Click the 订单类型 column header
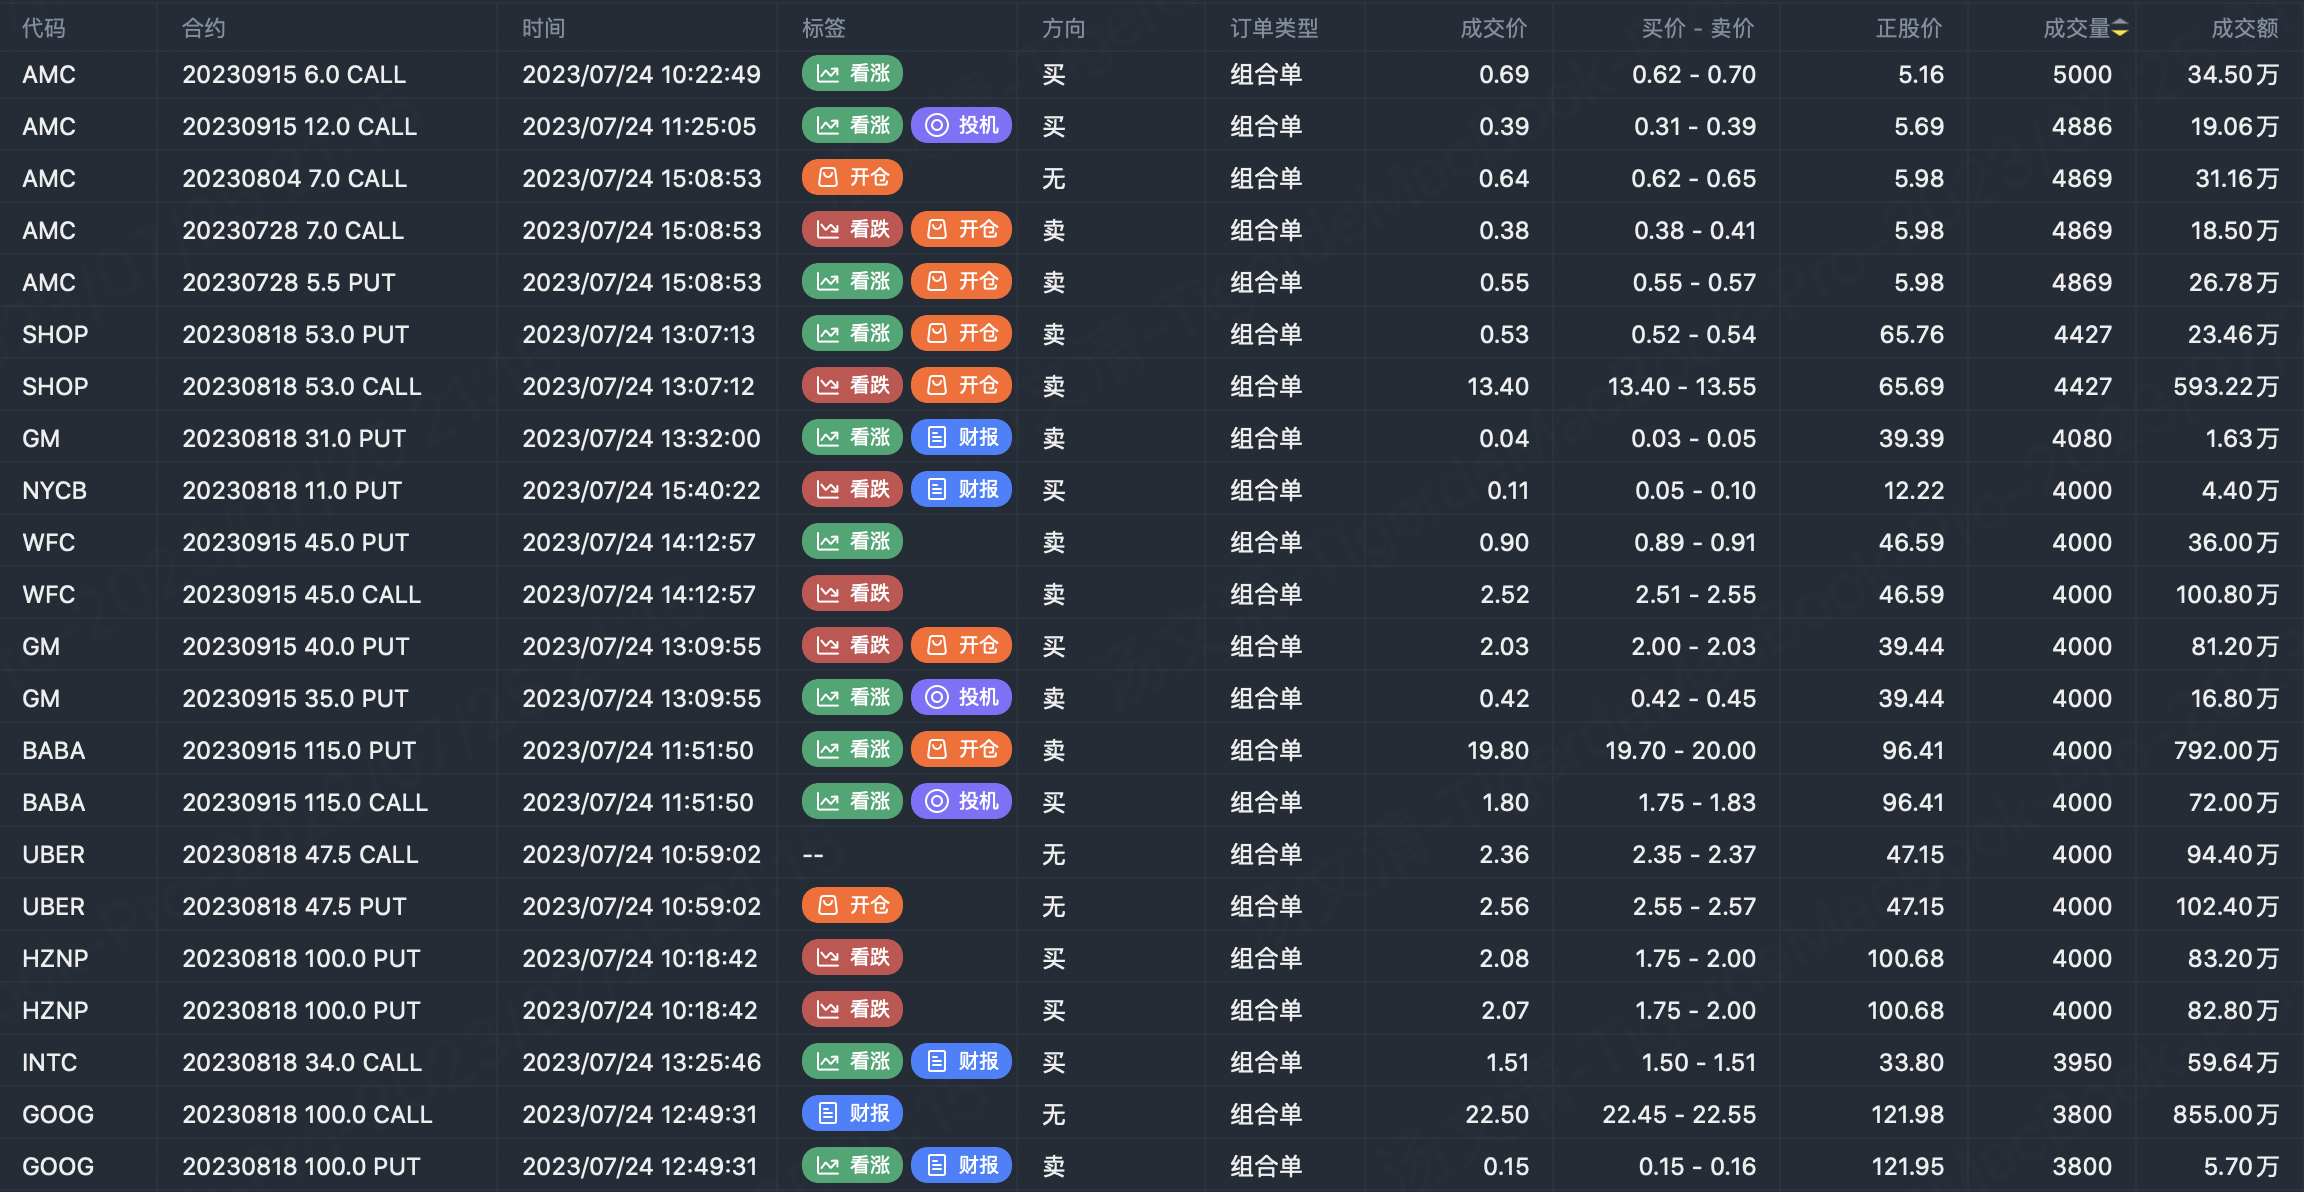The width and height of the screenshot is (2304, 1192). [1275, 28]
